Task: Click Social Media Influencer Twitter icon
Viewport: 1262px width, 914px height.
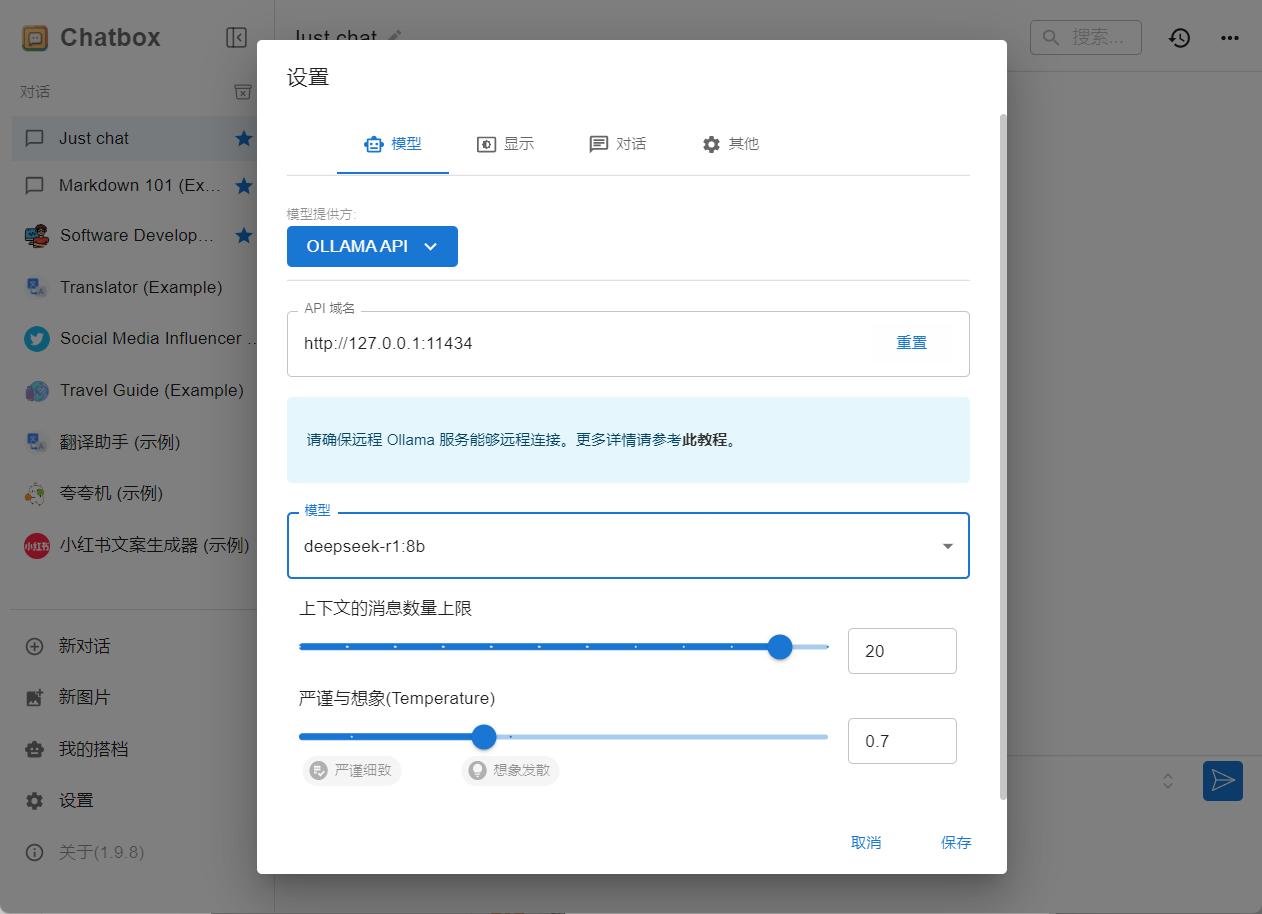Action: (x=37, y=338)
